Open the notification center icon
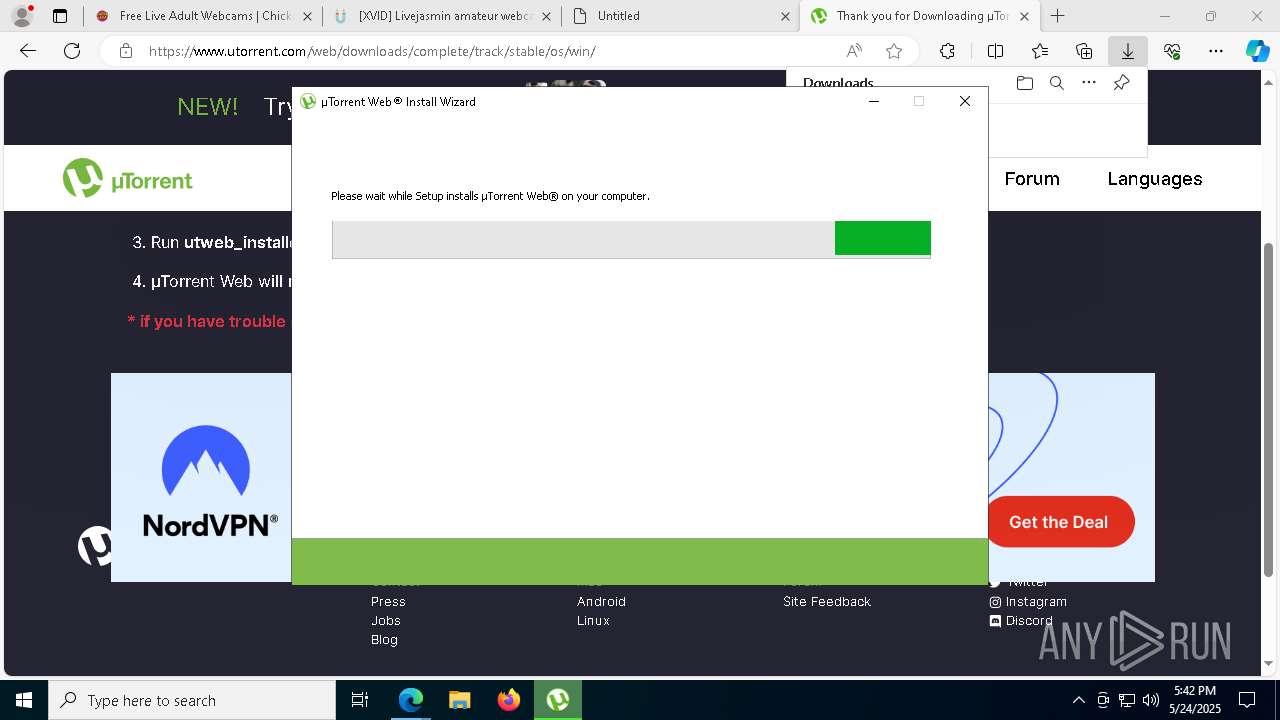This screenshot has height=720, width=1280. point(1247,700)
